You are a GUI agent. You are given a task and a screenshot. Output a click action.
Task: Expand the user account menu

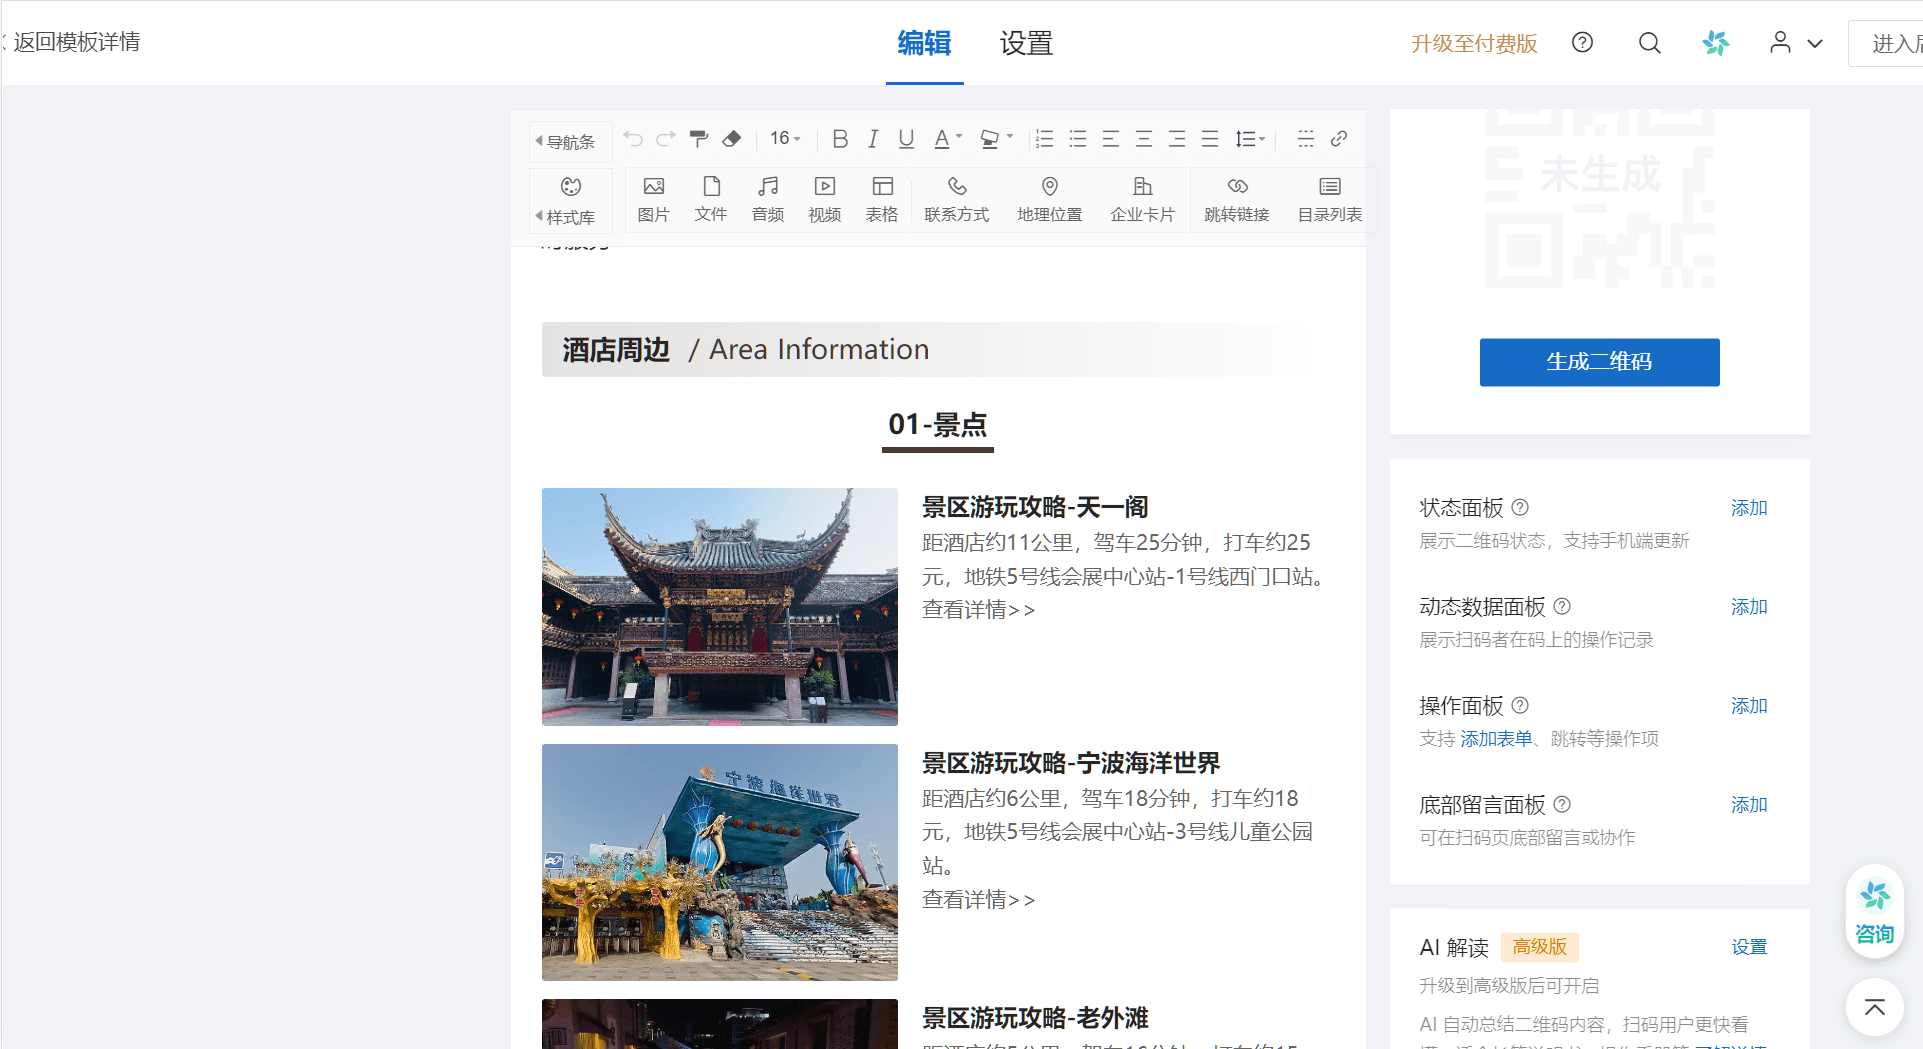pos(1796,43)
